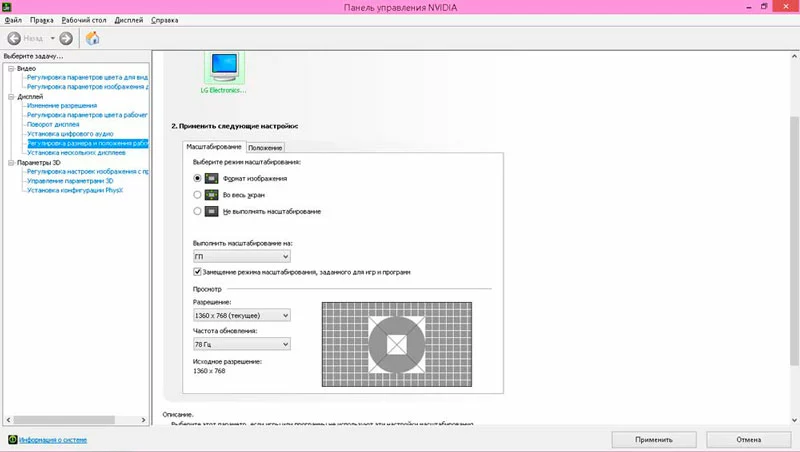Viewport: 800px width, 452px height.
Task: Click main panel vertical scrollbar thumb
Action: click(794, 241)
